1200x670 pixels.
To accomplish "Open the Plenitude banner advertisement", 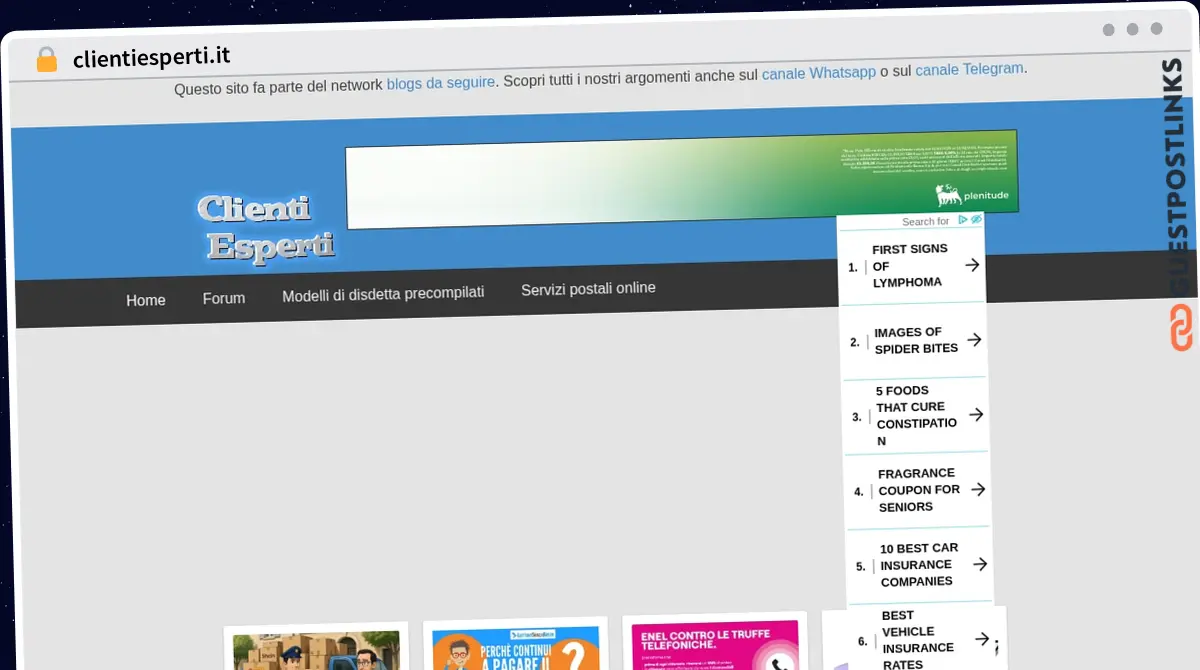I will 682,179.
